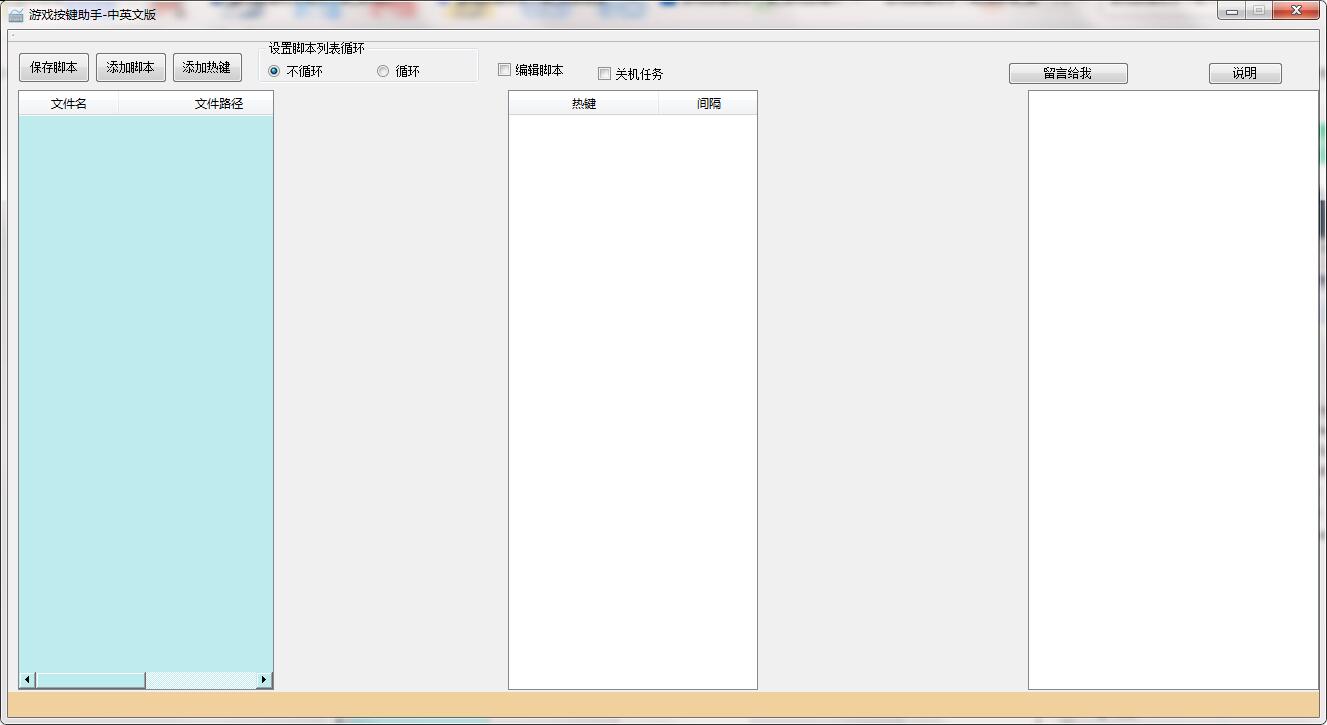Click the application icon in the title bar
This screenshot has width=1327, height=725.
10,11
